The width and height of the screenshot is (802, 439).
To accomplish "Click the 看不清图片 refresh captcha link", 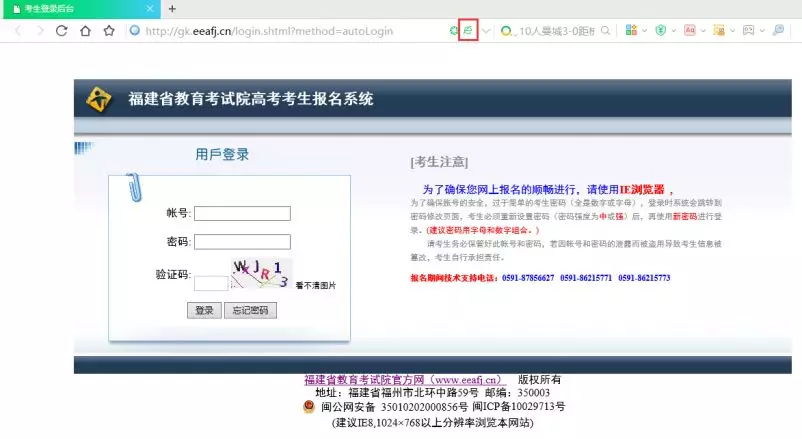I will [316, 286].
